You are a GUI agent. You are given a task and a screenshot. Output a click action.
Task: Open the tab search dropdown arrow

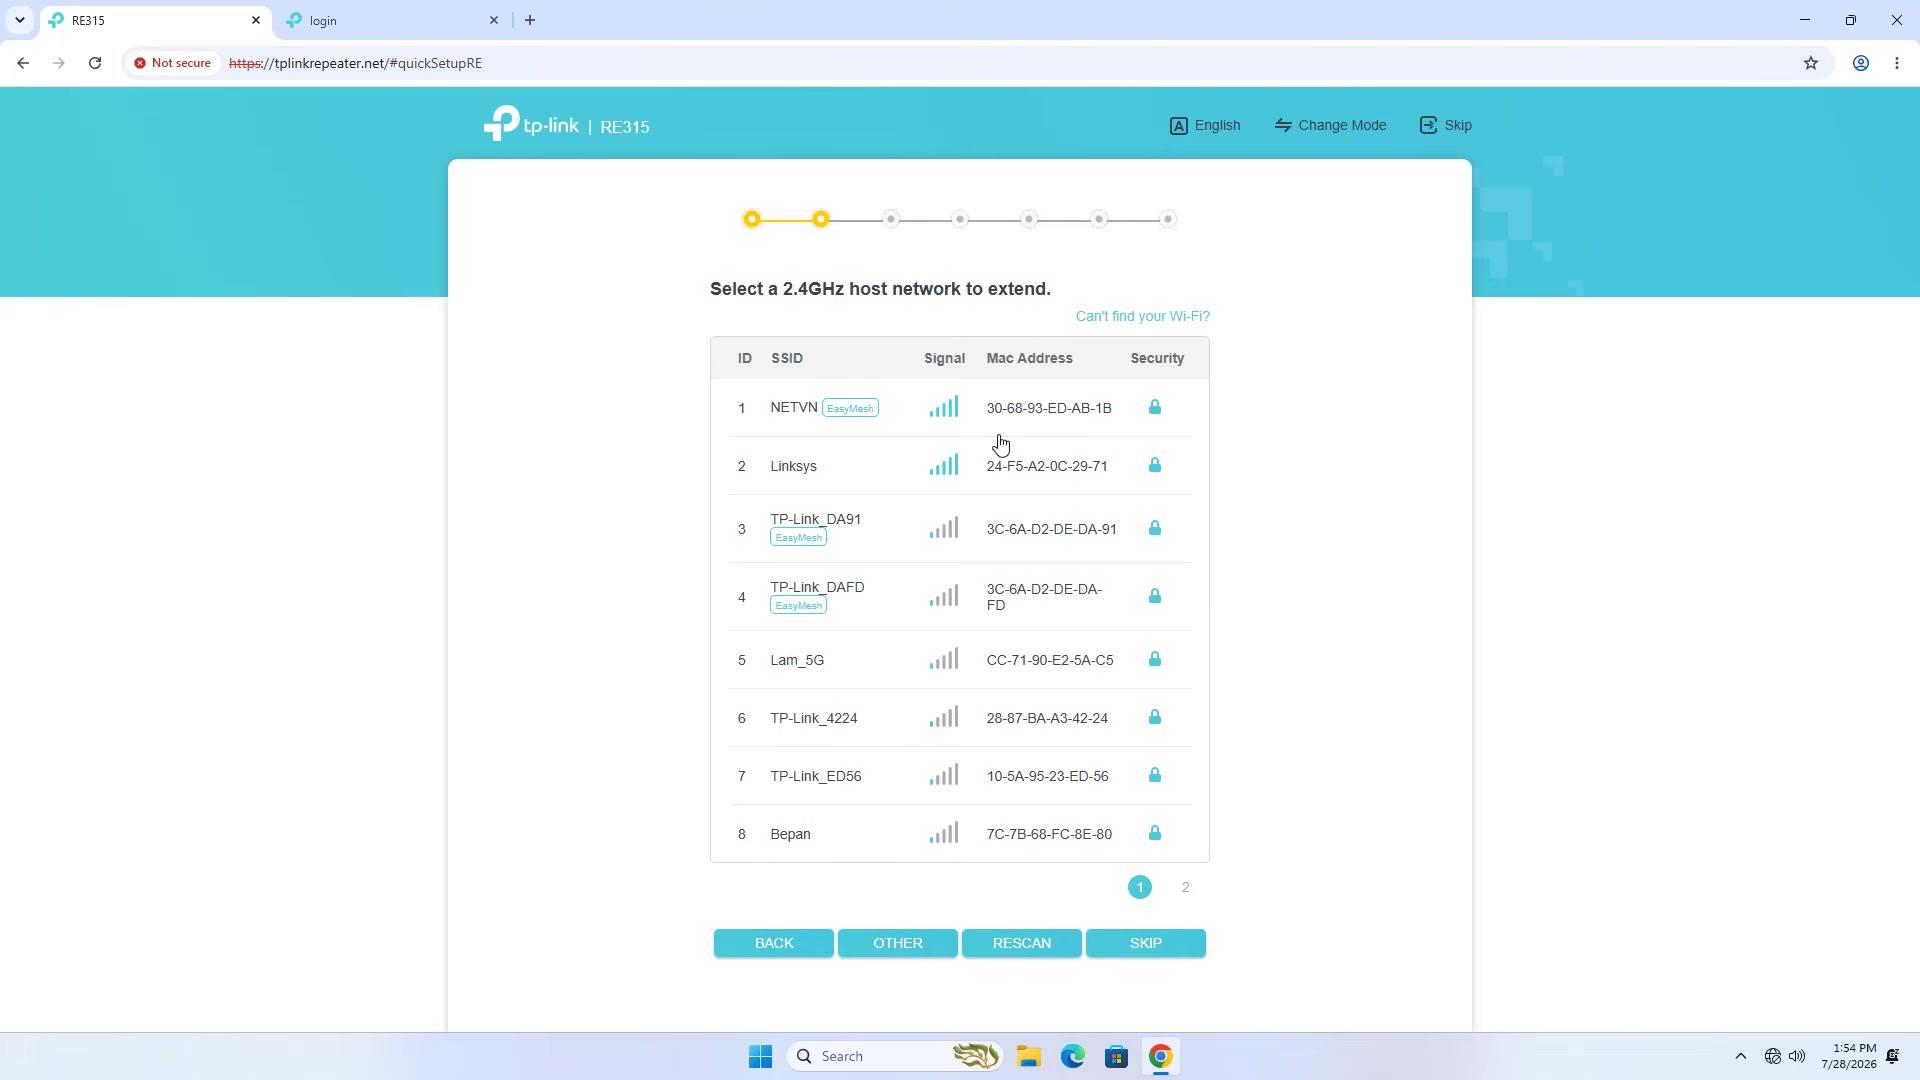click(x=19, y=20)
